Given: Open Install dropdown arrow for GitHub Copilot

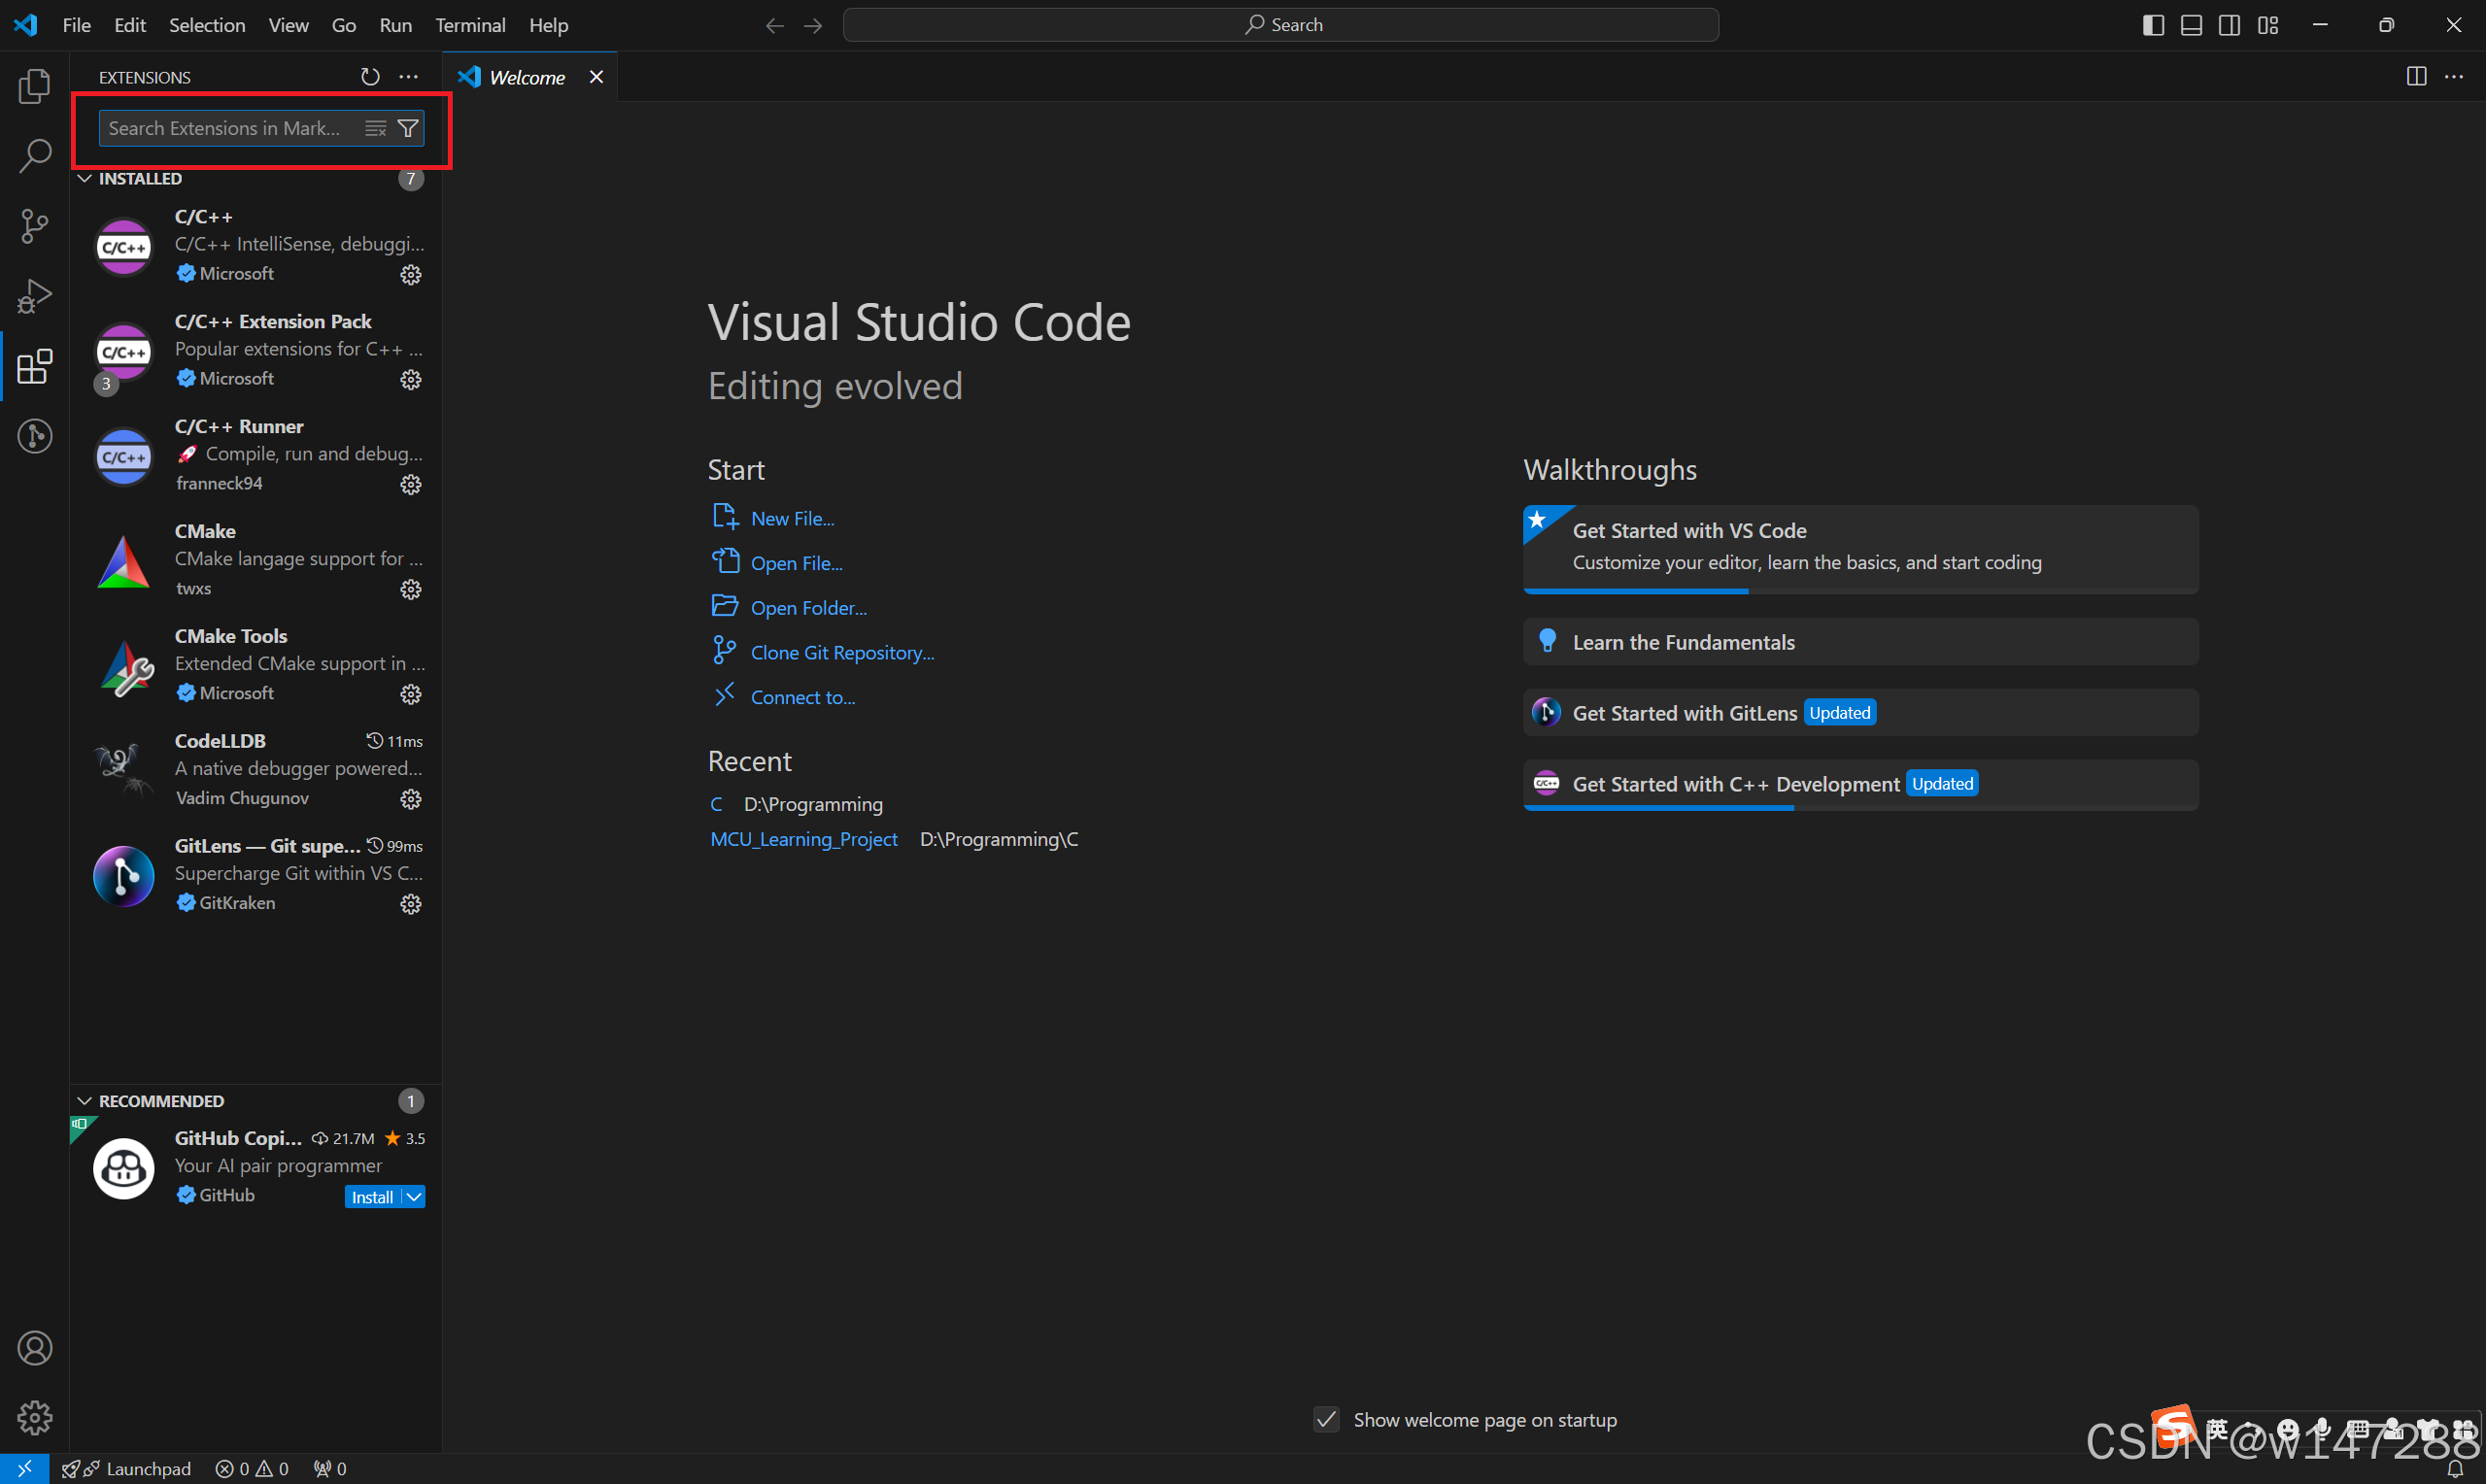Looking at the screenshot, I should (414, 1197).
